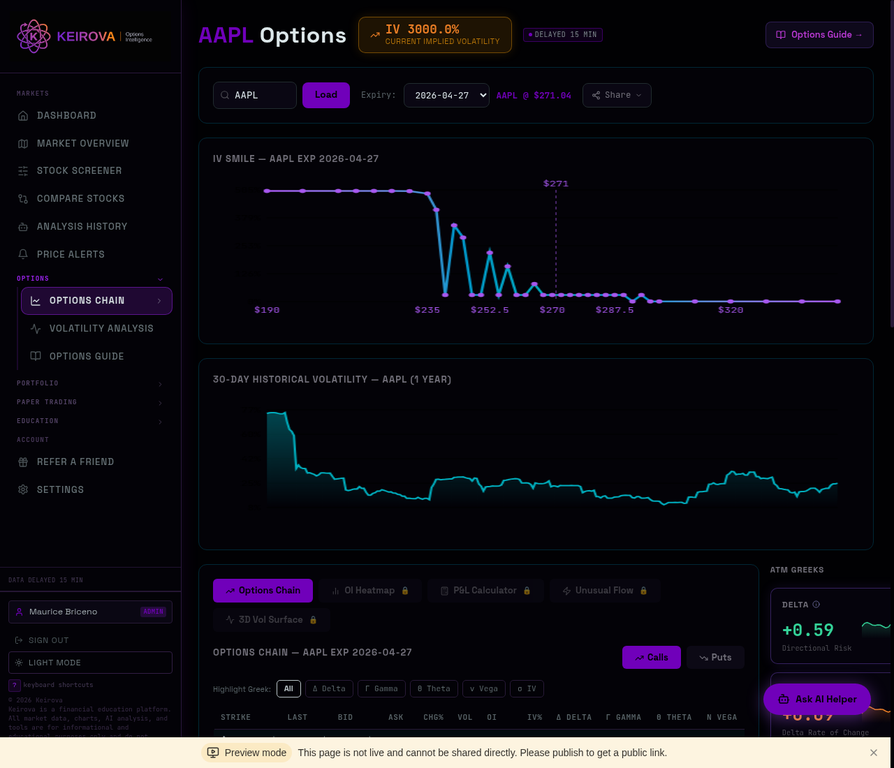The image size is (894, 768).
Task: Select the locked Unusual Flow tab
Action: tap(605, 591)
